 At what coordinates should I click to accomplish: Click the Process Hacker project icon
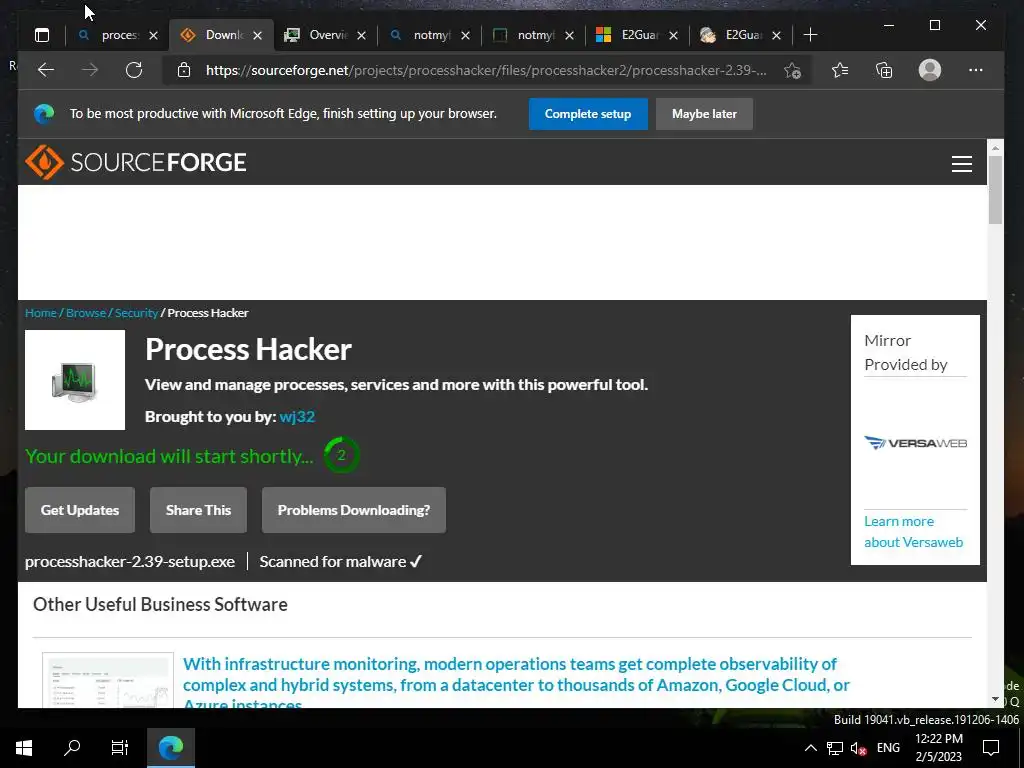74,380
